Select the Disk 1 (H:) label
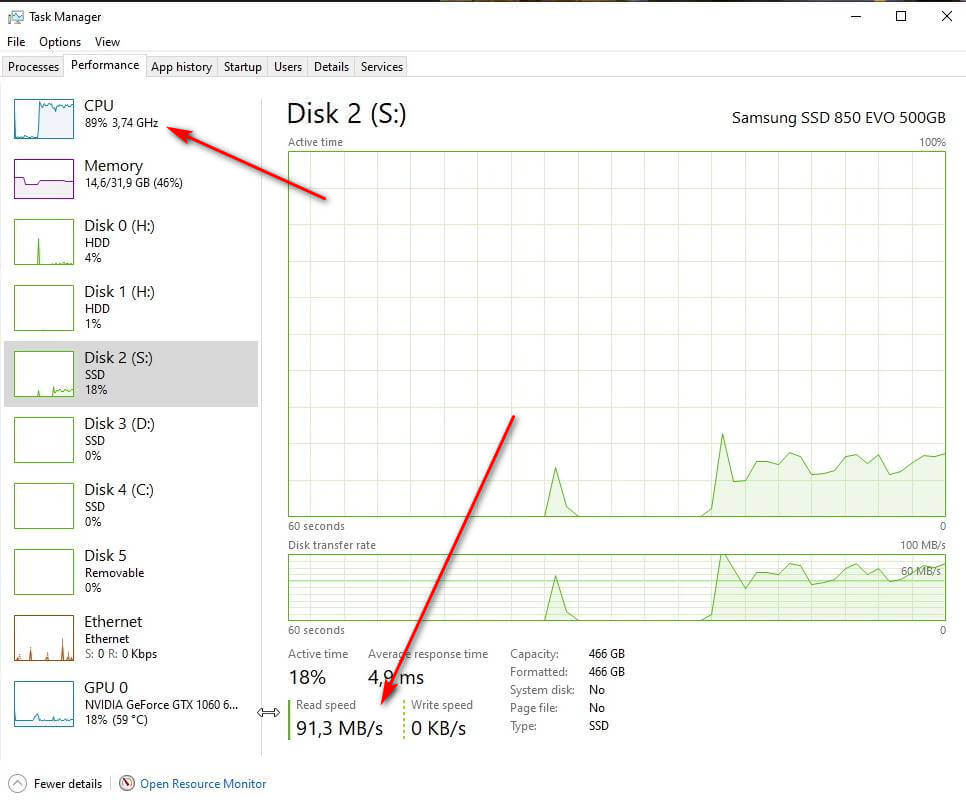The width and height of the screenshot is (966, 808). 120,291
